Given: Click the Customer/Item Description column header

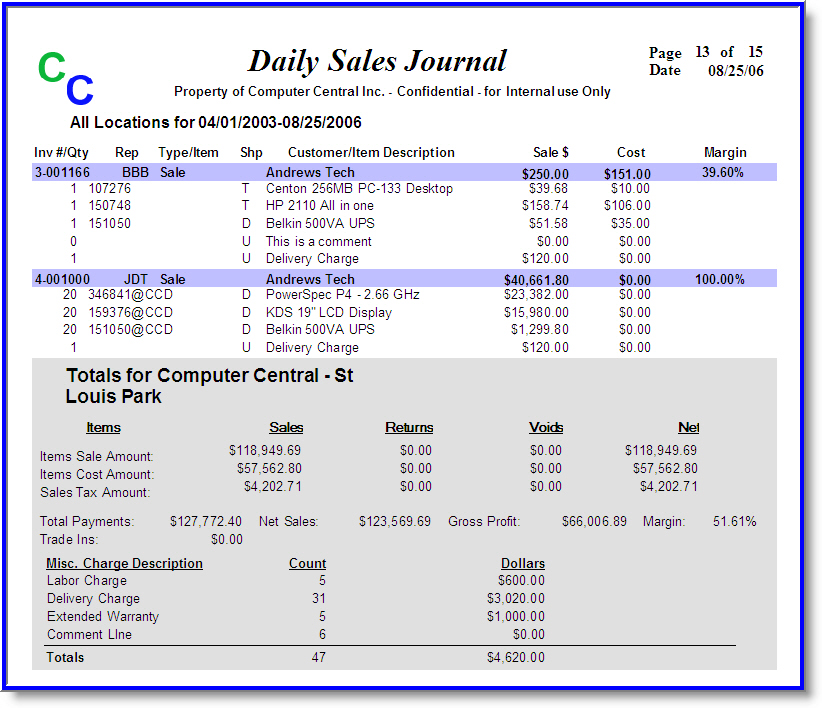Looking at the screenshot, I should (x=371, y=153).
